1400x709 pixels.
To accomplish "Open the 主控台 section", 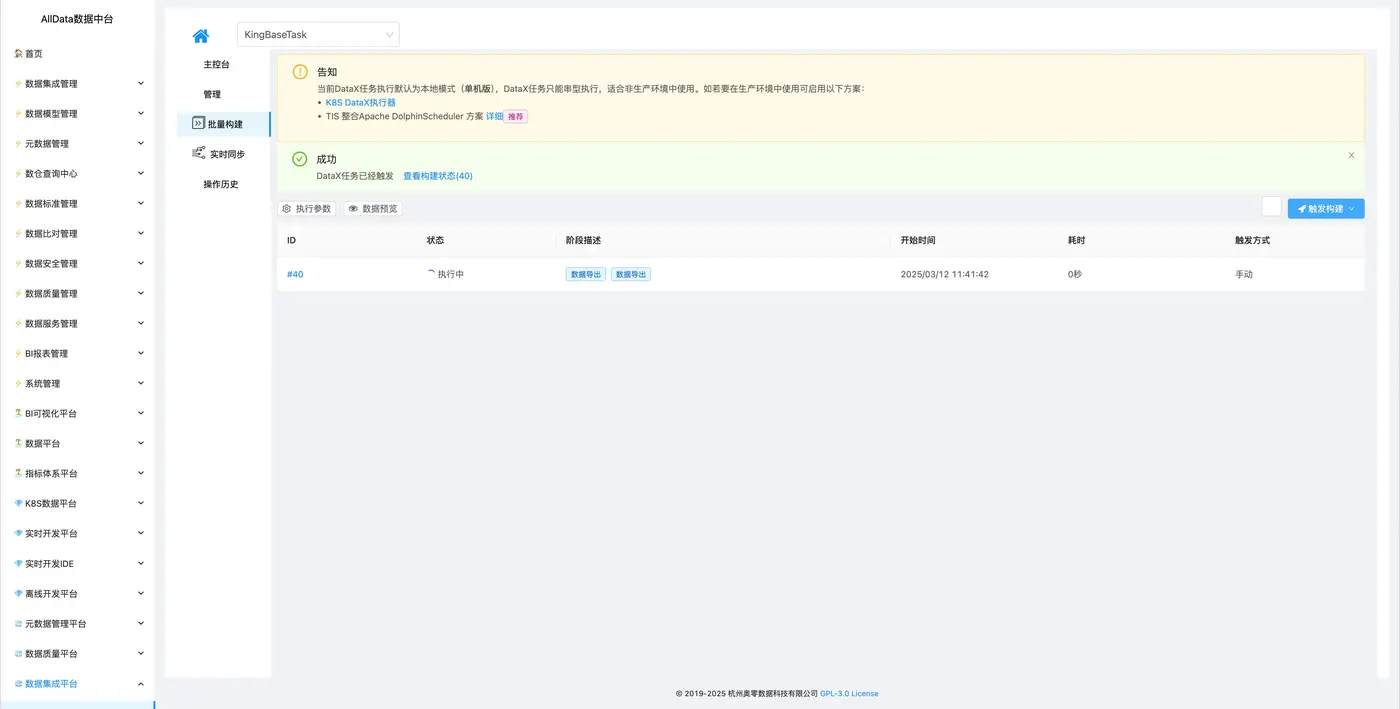I will (x=216, y=64).
